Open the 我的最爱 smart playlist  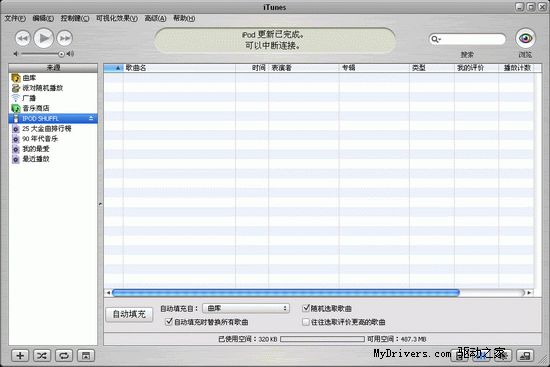tap(53, 149)
